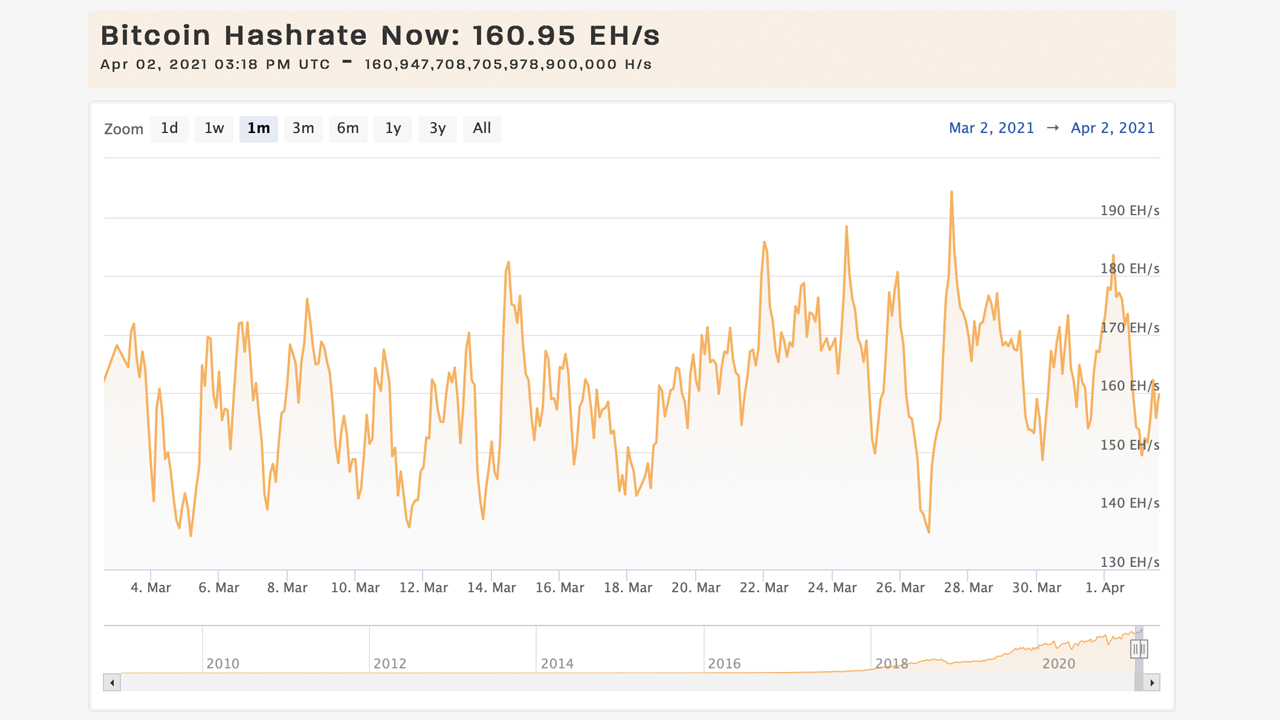1280x720 pixels.
Task: Click the 2018 label in navigator
Action: point(891,663)
